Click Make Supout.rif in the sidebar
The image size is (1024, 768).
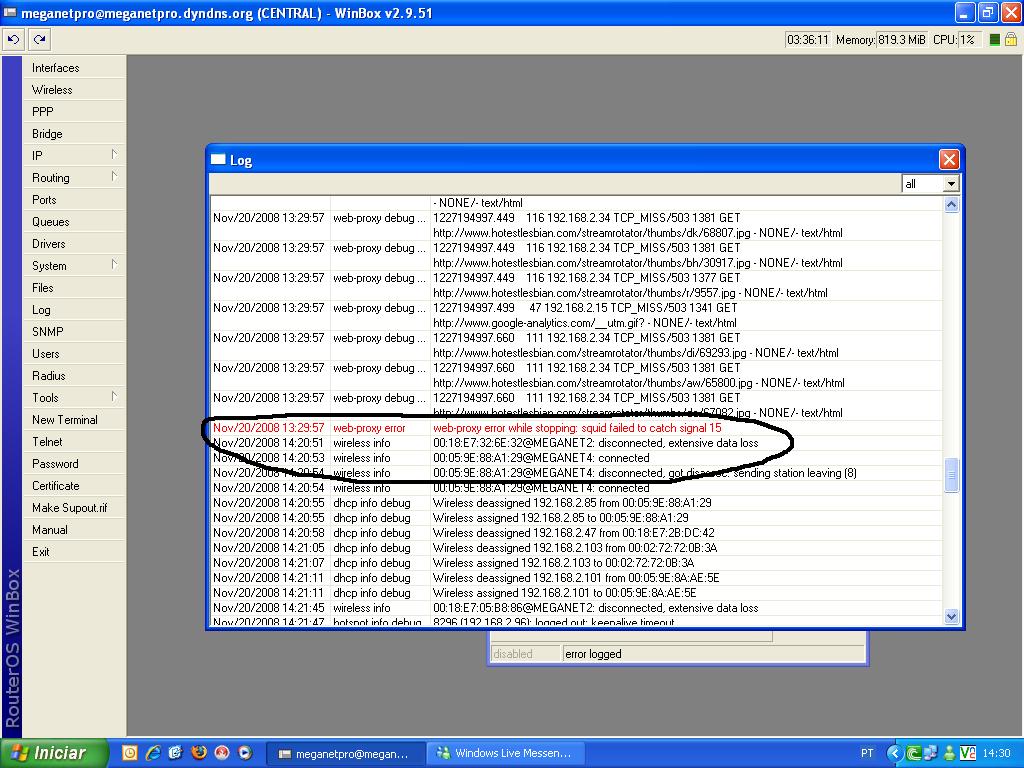point(74,507)
